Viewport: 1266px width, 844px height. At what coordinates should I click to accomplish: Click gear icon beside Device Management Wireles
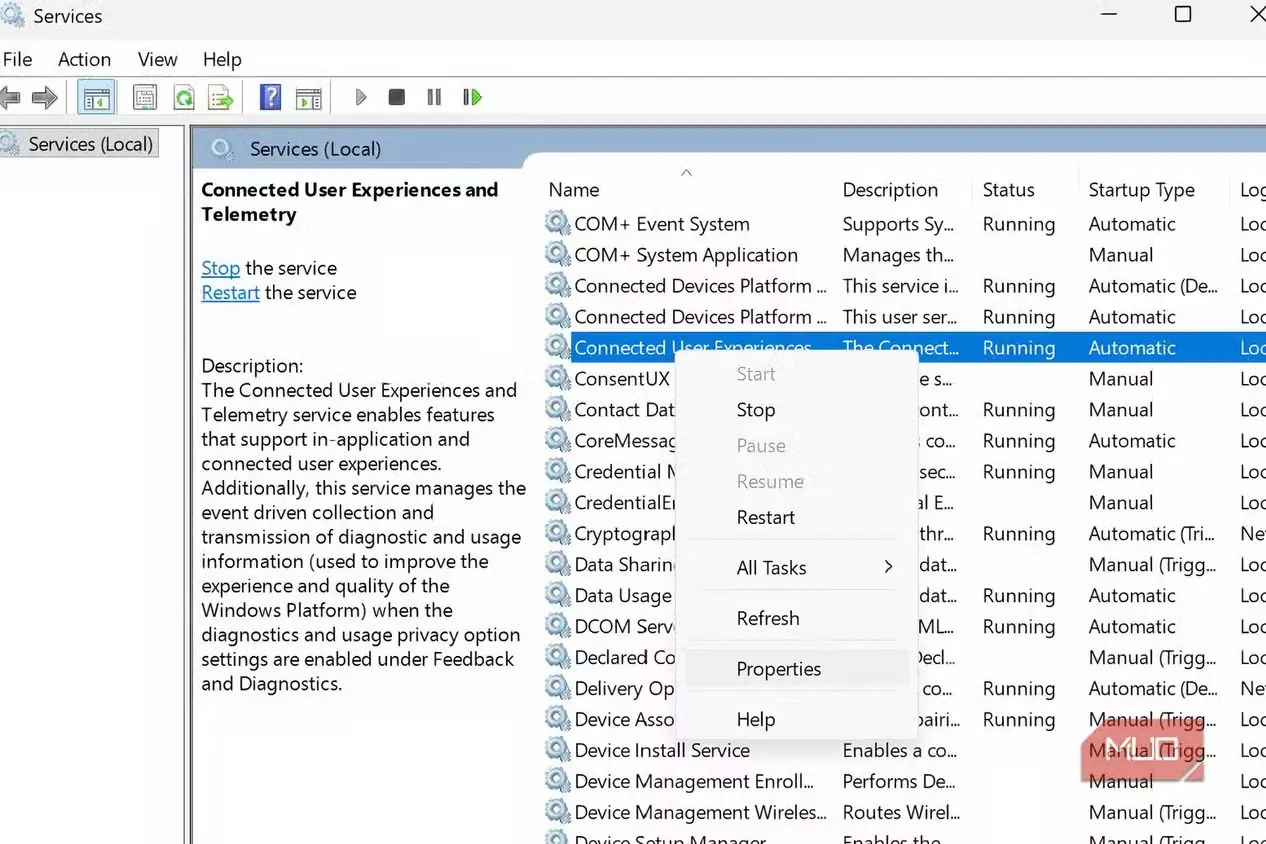coord(557,812)
